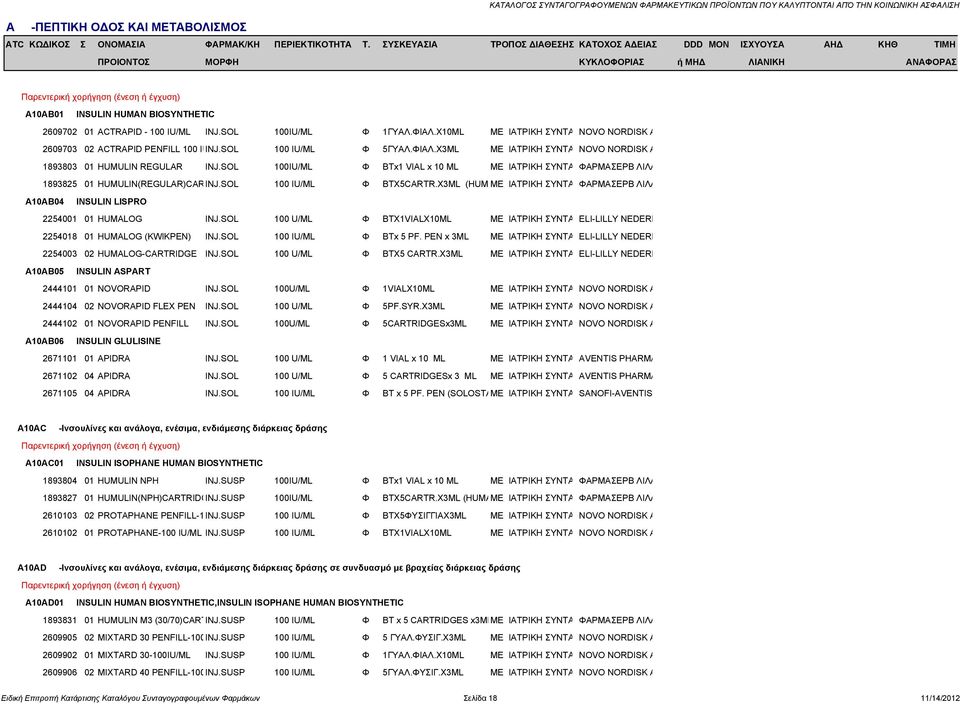Screen dimensions: 960x704
Task: Select group heading 'INSULIN ISOPHANE HUMAN BIOSYNTHETIC'
Action: pos(170,463)
